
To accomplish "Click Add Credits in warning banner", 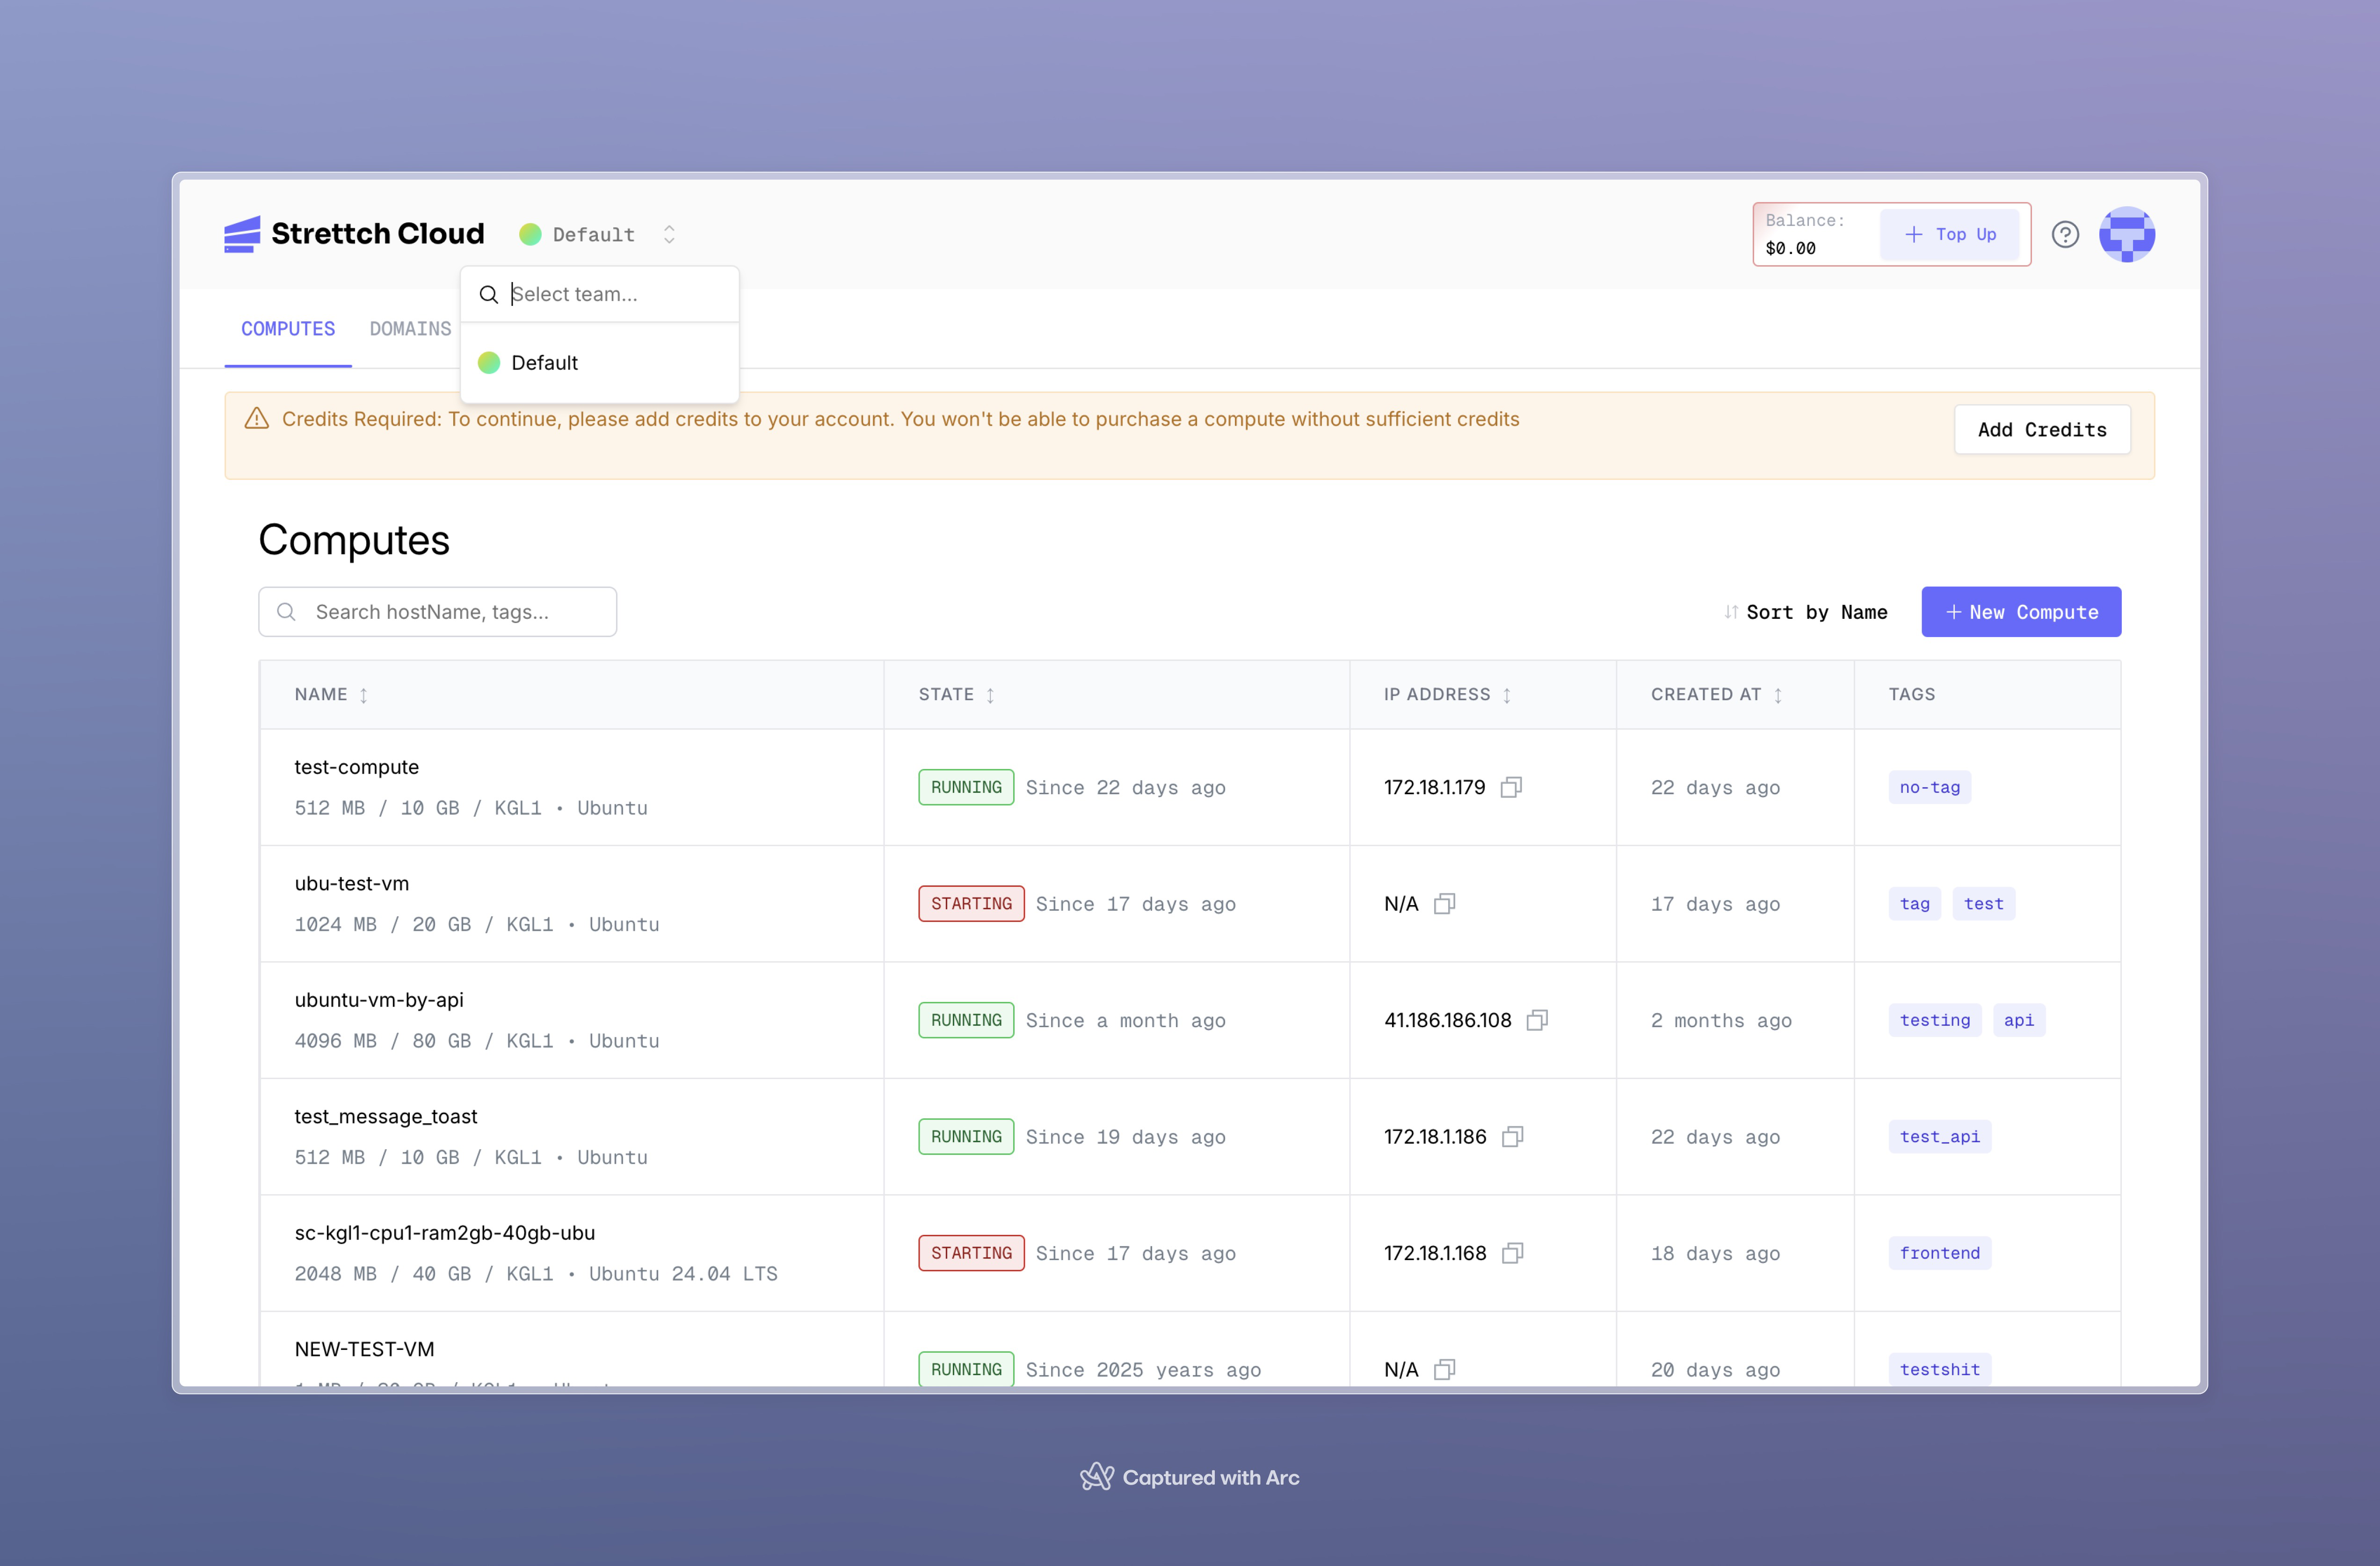I will 2041,430.
